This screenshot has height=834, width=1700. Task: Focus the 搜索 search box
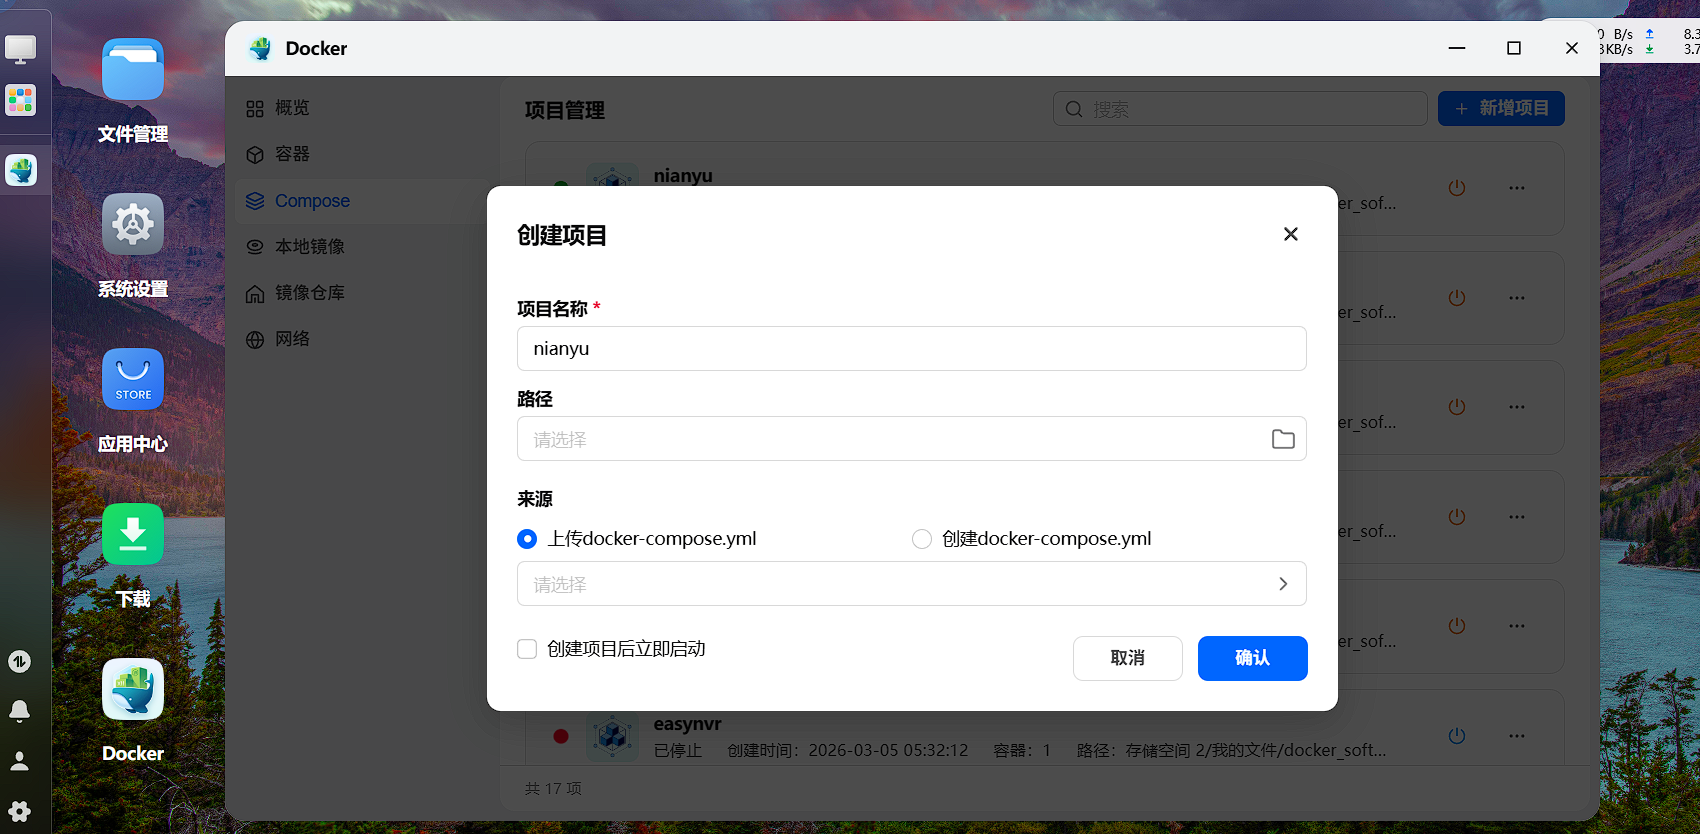[x=1240, y=109]
